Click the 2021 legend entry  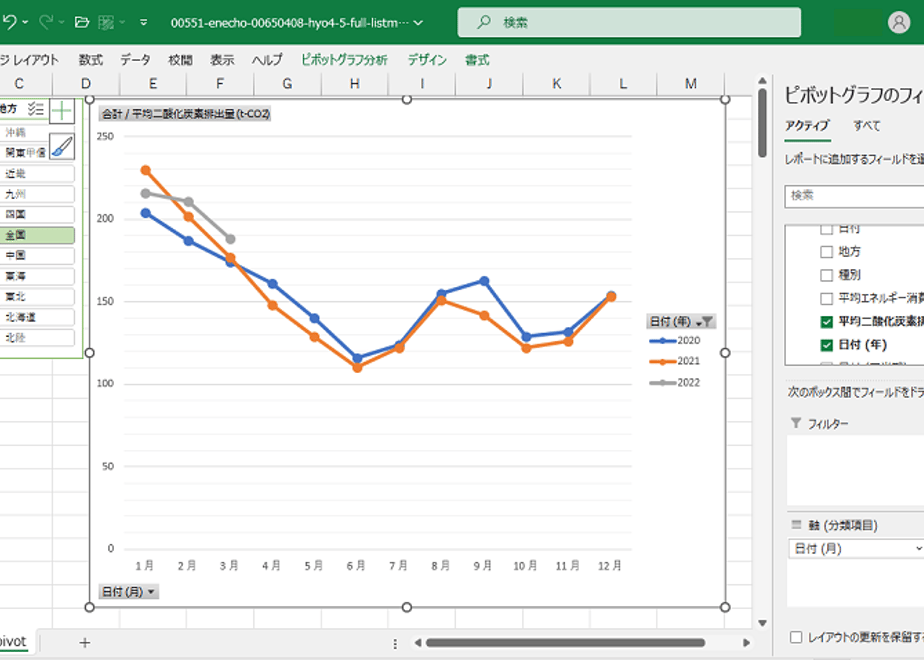click(x=674, y=361)
